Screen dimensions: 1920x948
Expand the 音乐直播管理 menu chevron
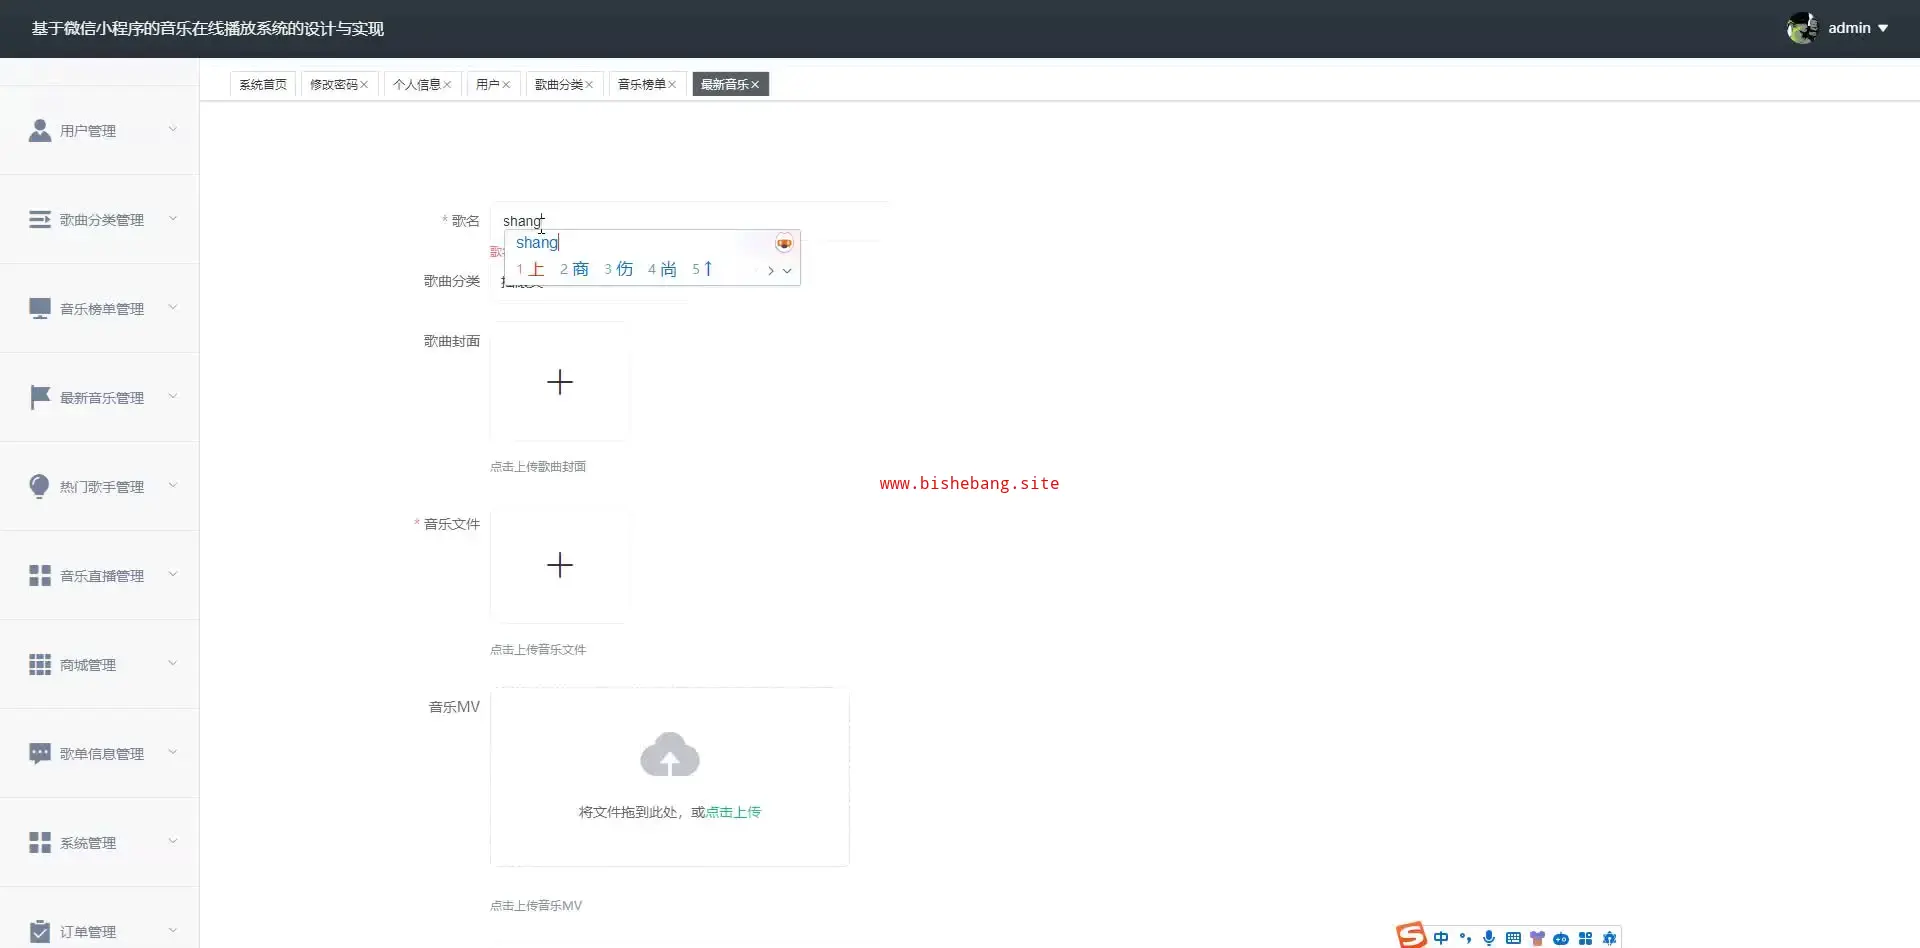172,574
